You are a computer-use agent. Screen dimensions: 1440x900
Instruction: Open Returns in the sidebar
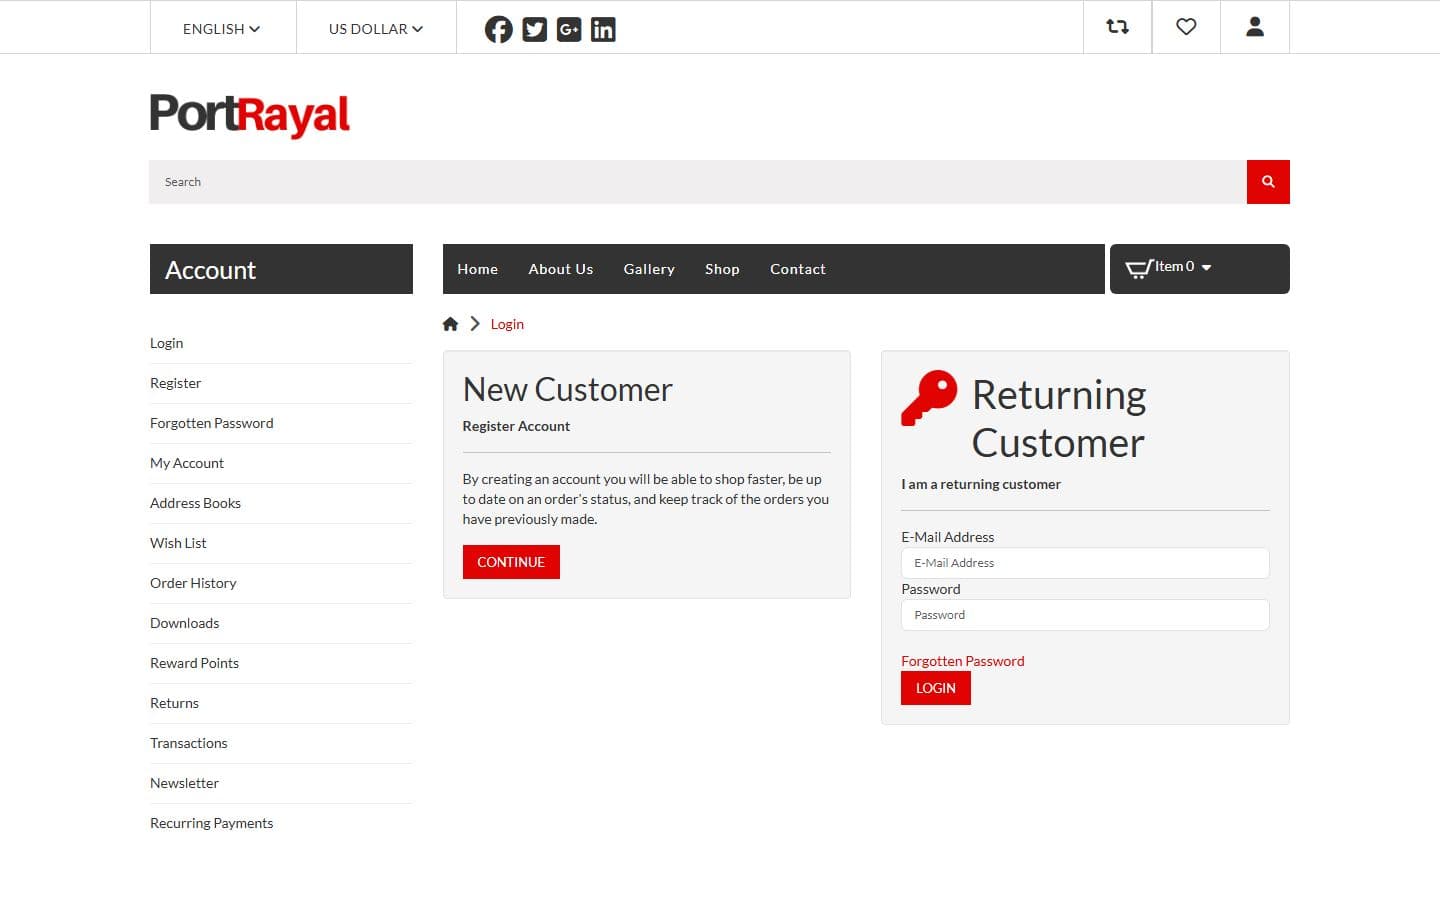(175, 703)
